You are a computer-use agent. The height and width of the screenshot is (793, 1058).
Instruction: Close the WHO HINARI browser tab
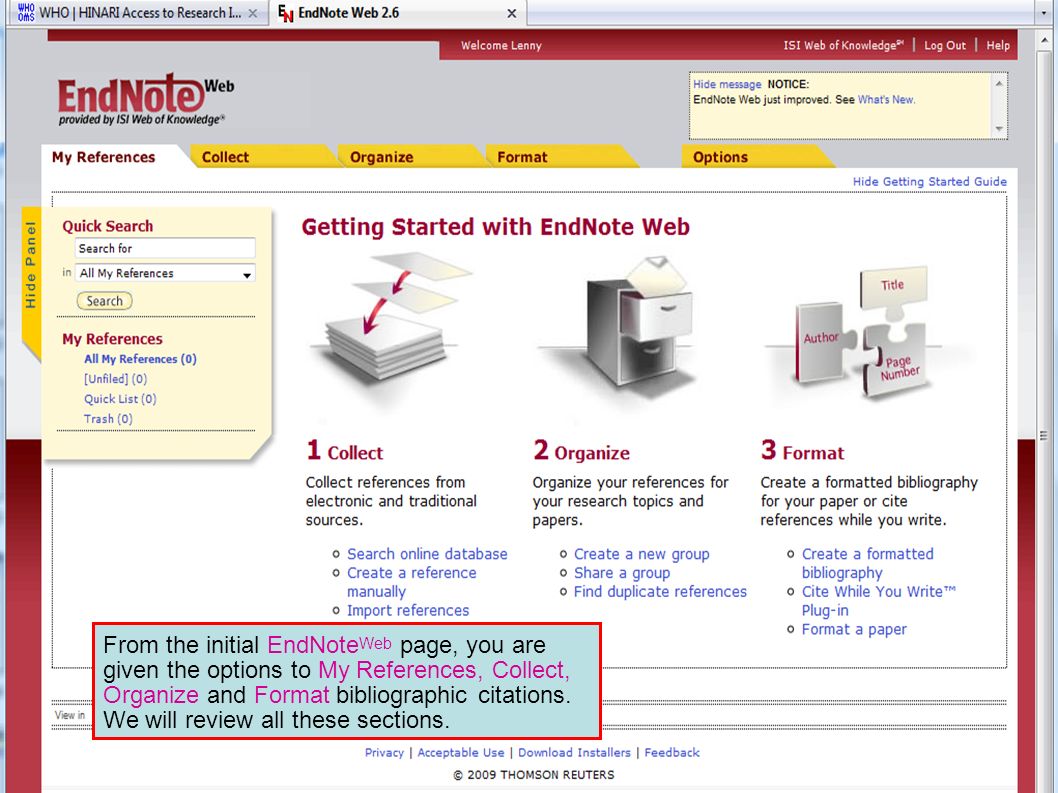(253, 13)
